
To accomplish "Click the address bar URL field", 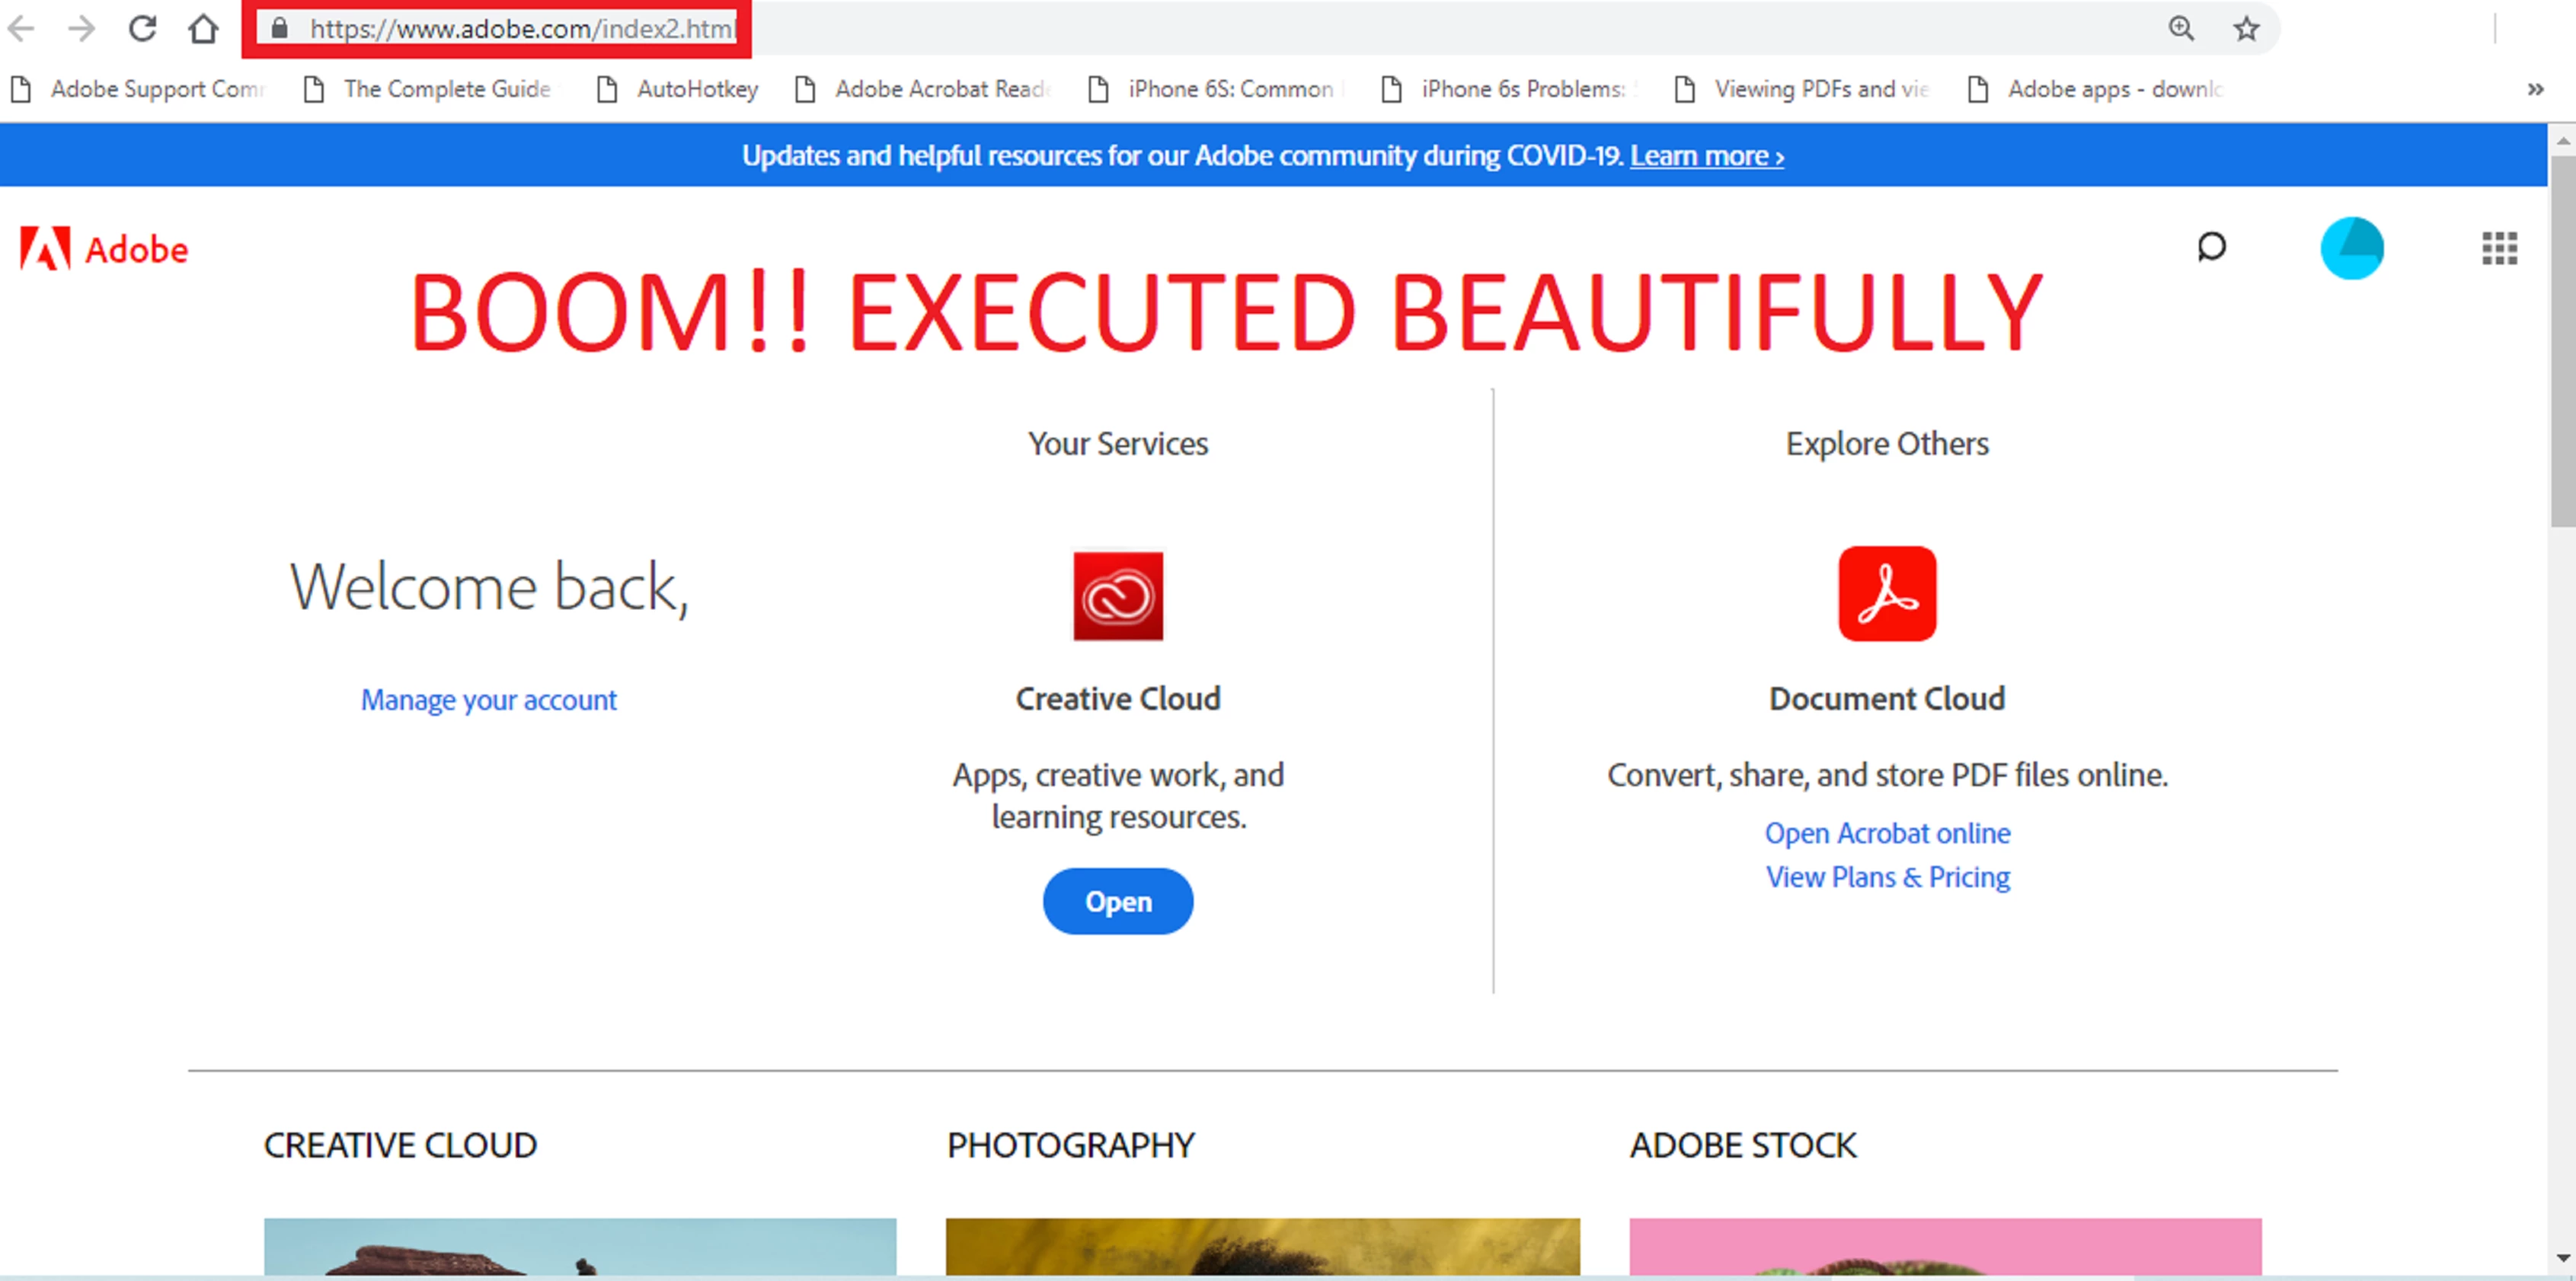I will pos(520,28).
